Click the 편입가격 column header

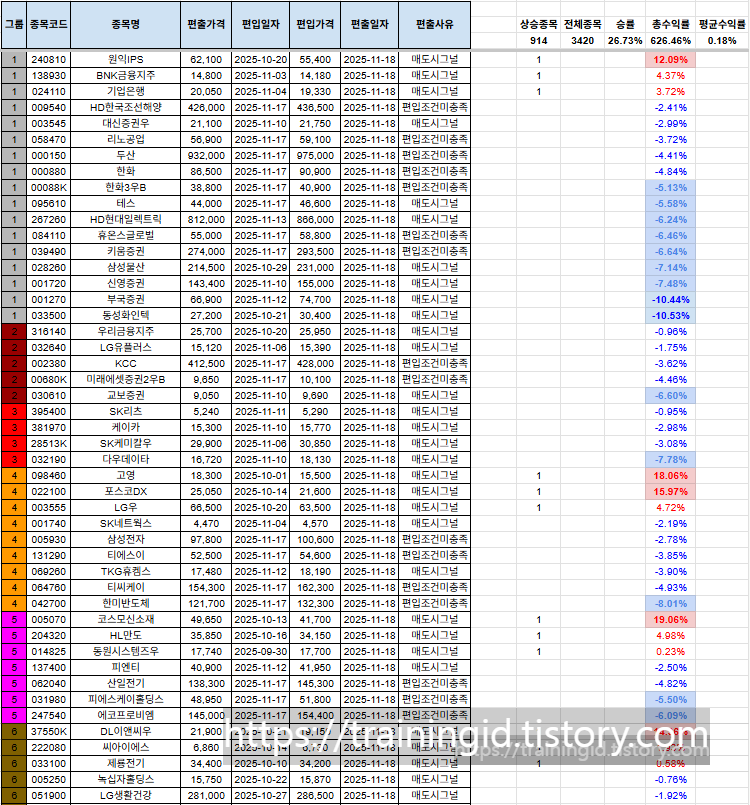[x=315, y=25]
